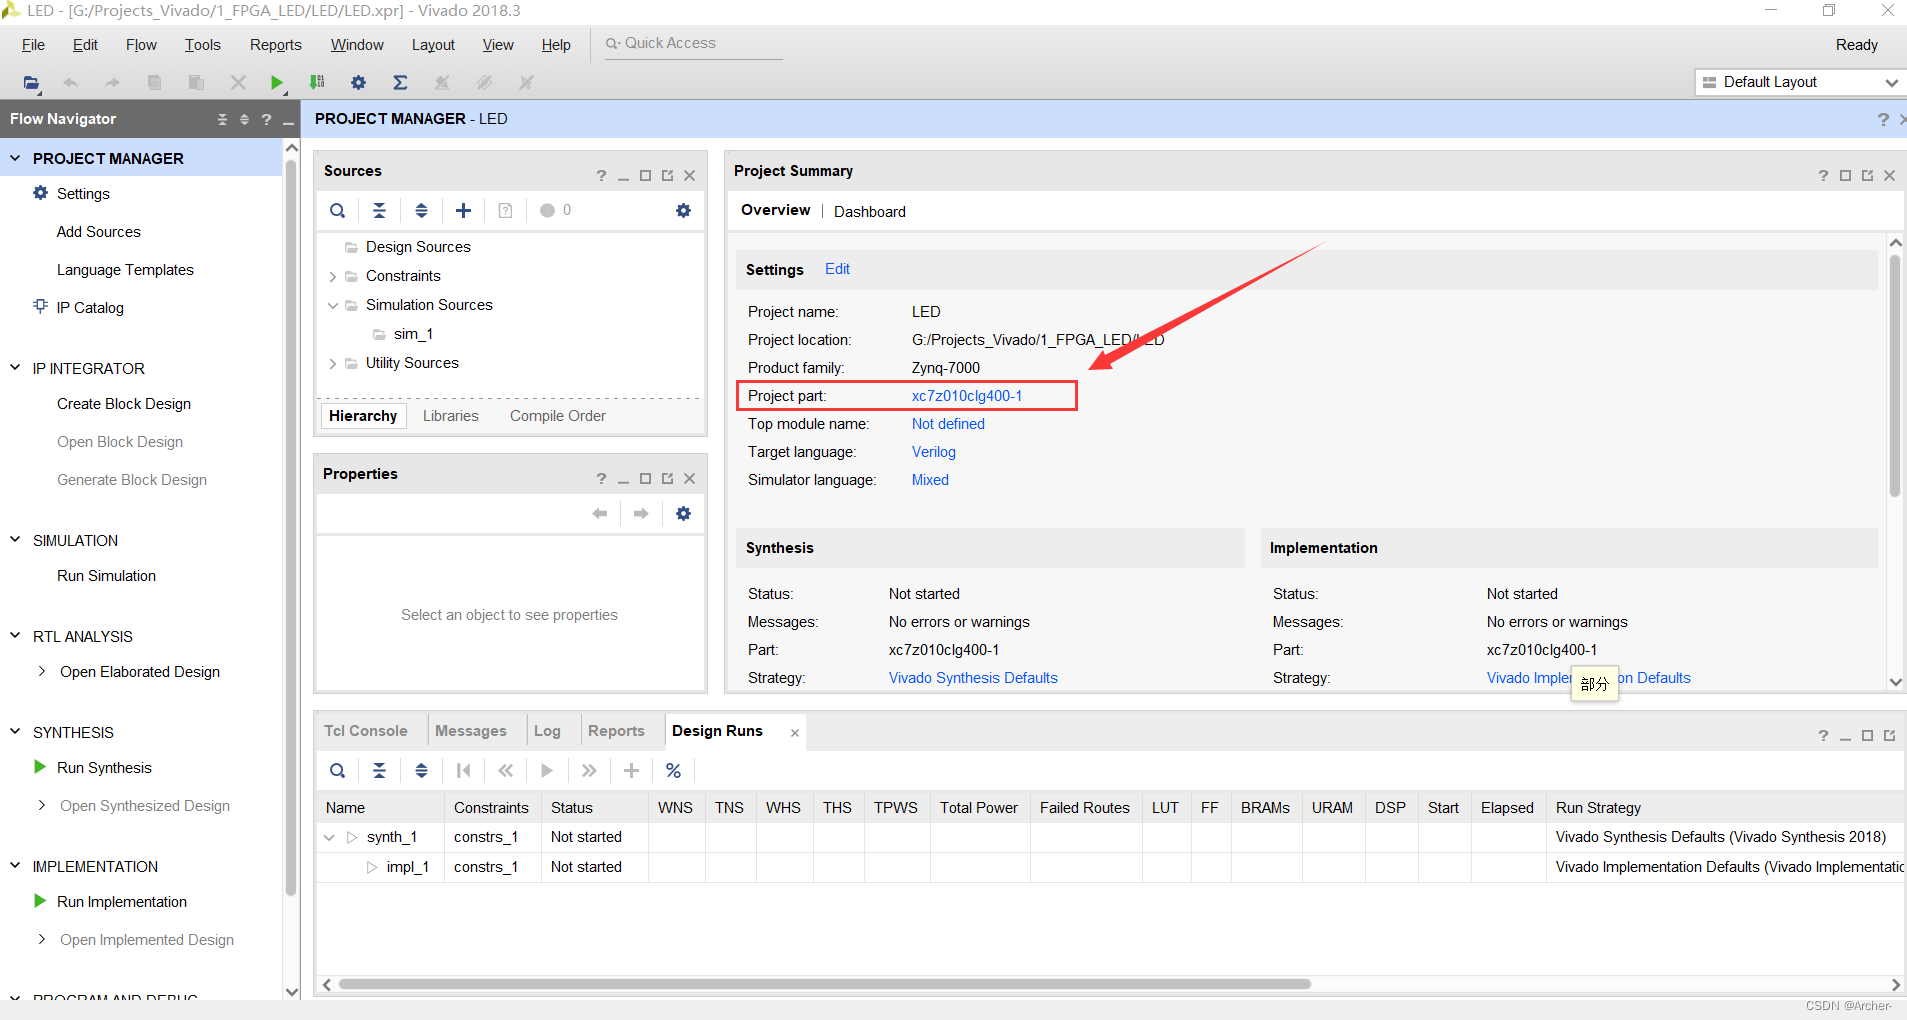Viewport: 1907px width, 1020px height.
Task: Toggle the missing sources filter indicator
Action: [555, 211]
